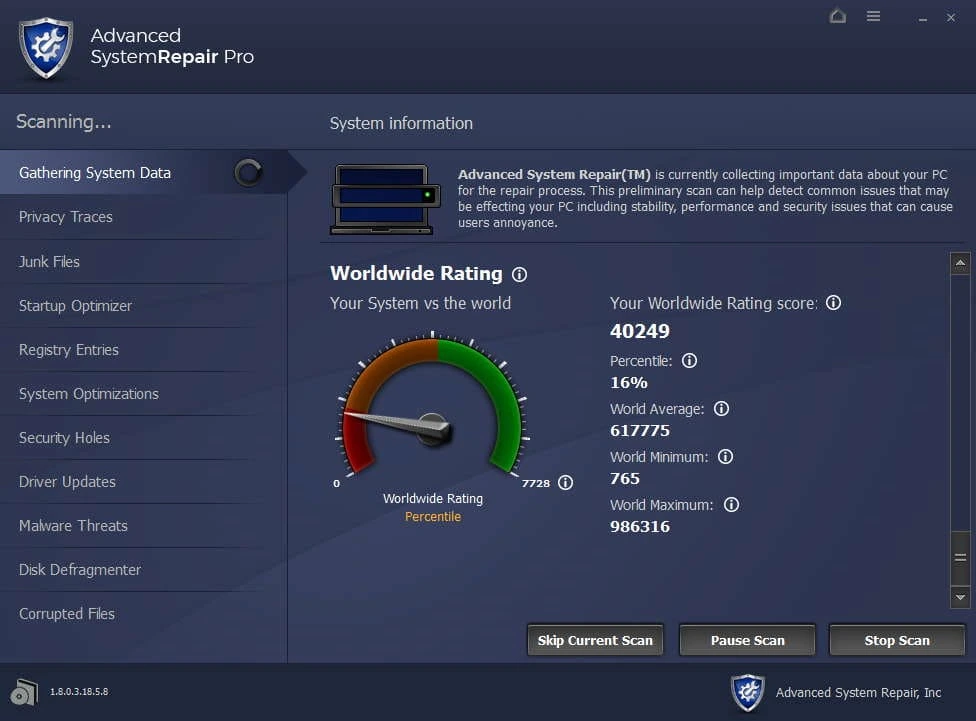This screenshot has height=721, width=976.
Task: Click info icon beside Your Worldwide Rating score
Action: click(833, 303)
